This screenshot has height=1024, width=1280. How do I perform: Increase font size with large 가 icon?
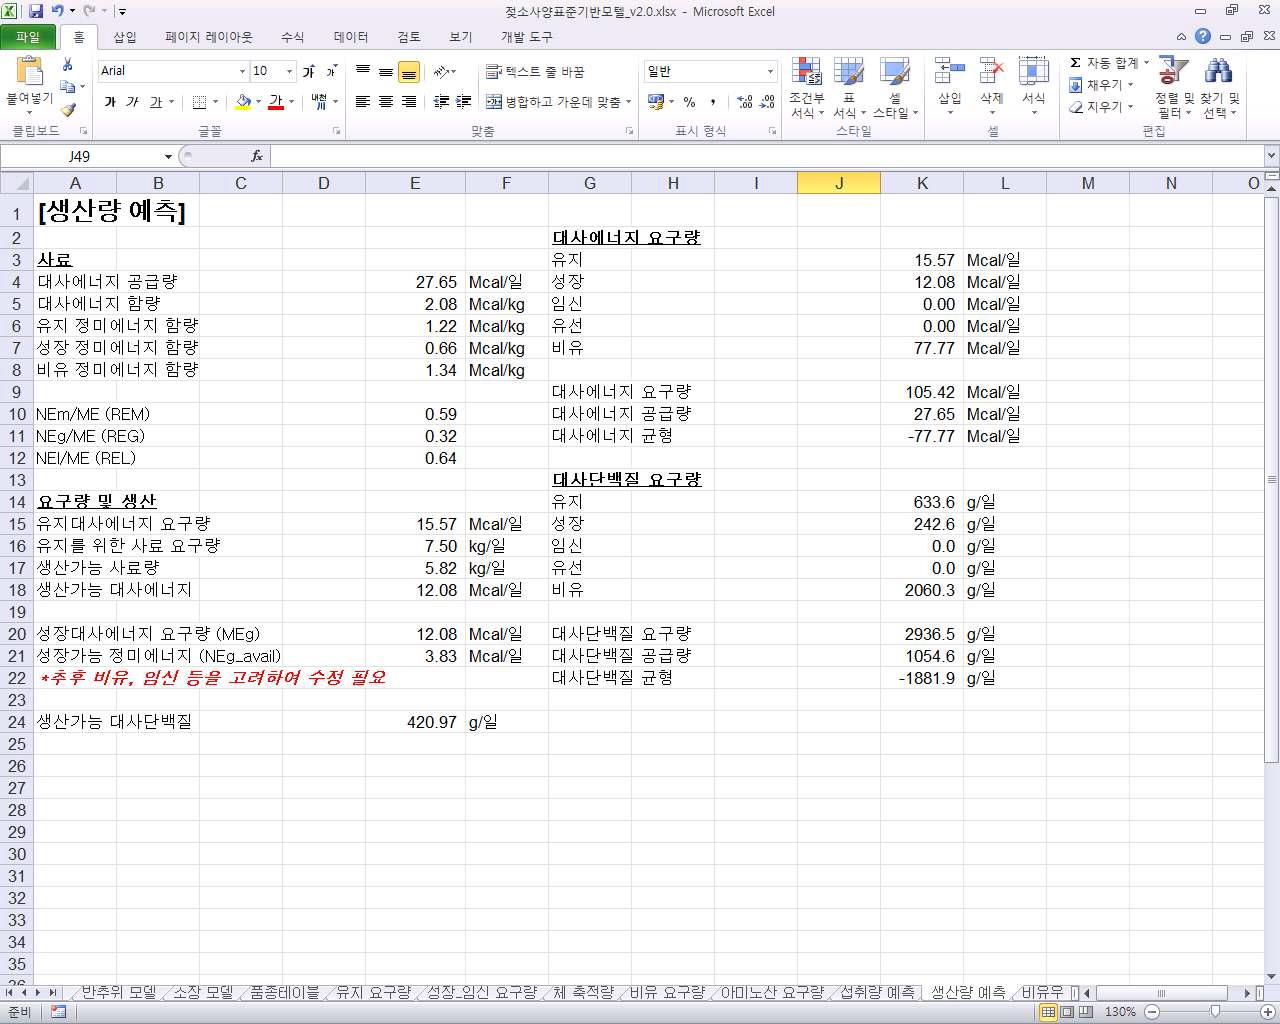coord(308,71)
